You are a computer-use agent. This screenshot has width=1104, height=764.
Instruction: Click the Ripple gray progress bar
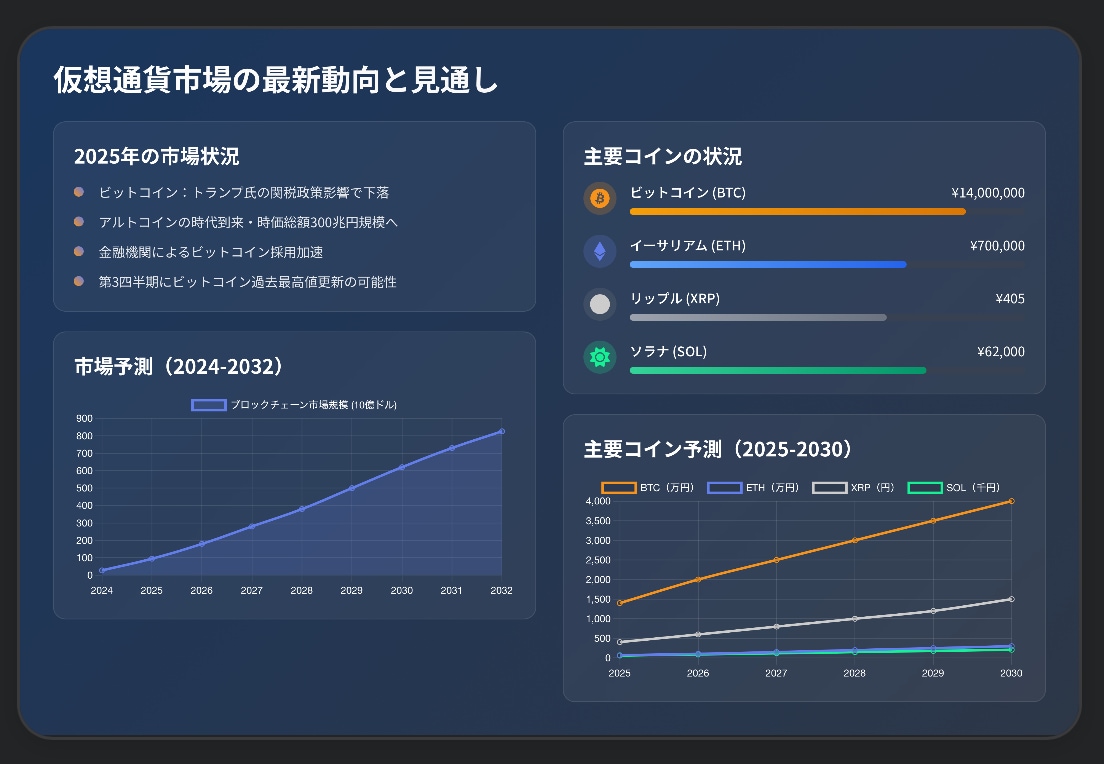coord(758,318)
